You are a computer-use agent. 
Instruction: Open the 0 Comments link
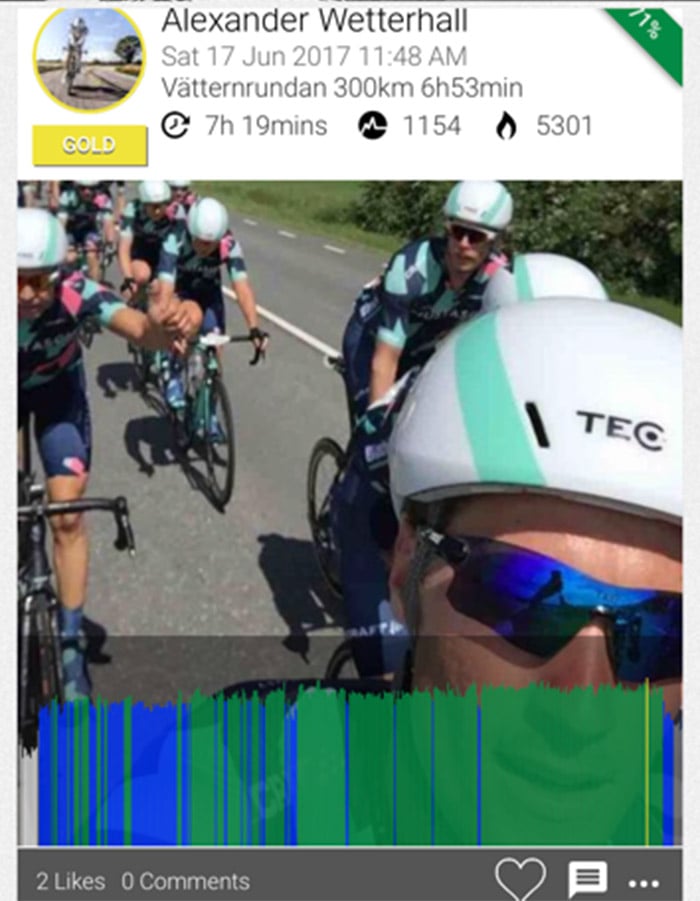[x=186, y=881]
